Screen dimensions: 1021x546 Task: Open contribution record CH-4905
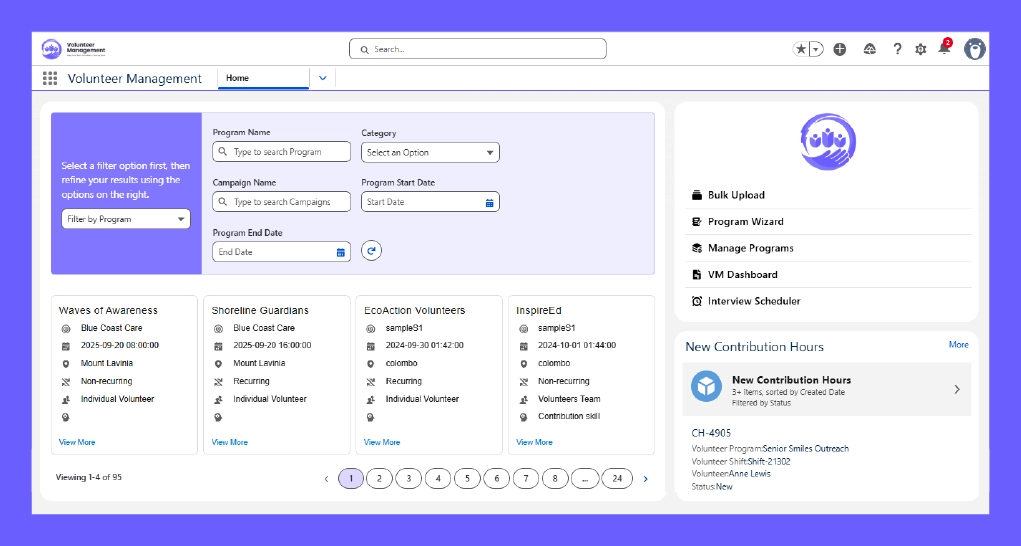(x=711, y=433)
